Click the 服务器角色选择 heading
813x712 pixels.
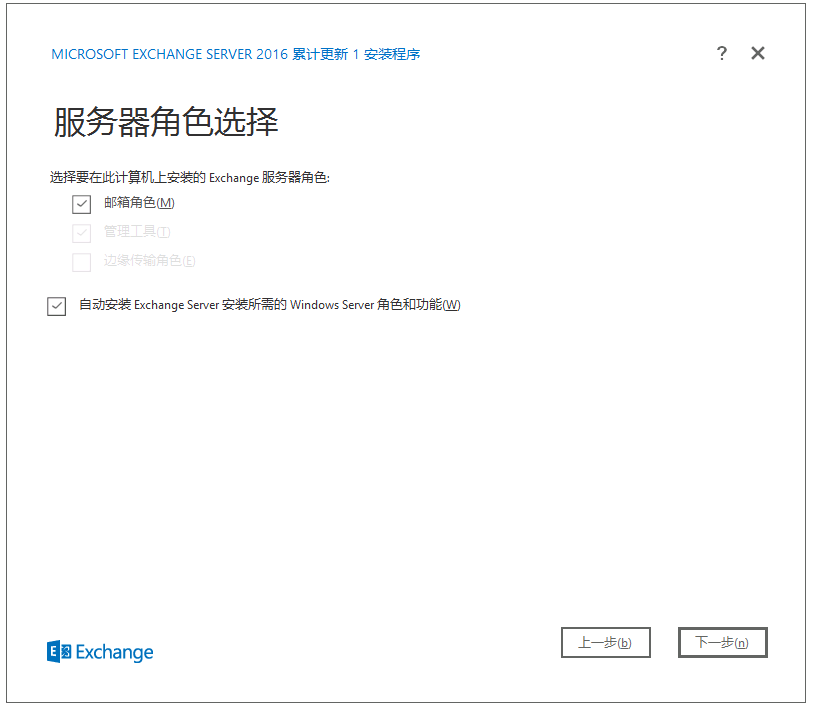pos(165,122)
